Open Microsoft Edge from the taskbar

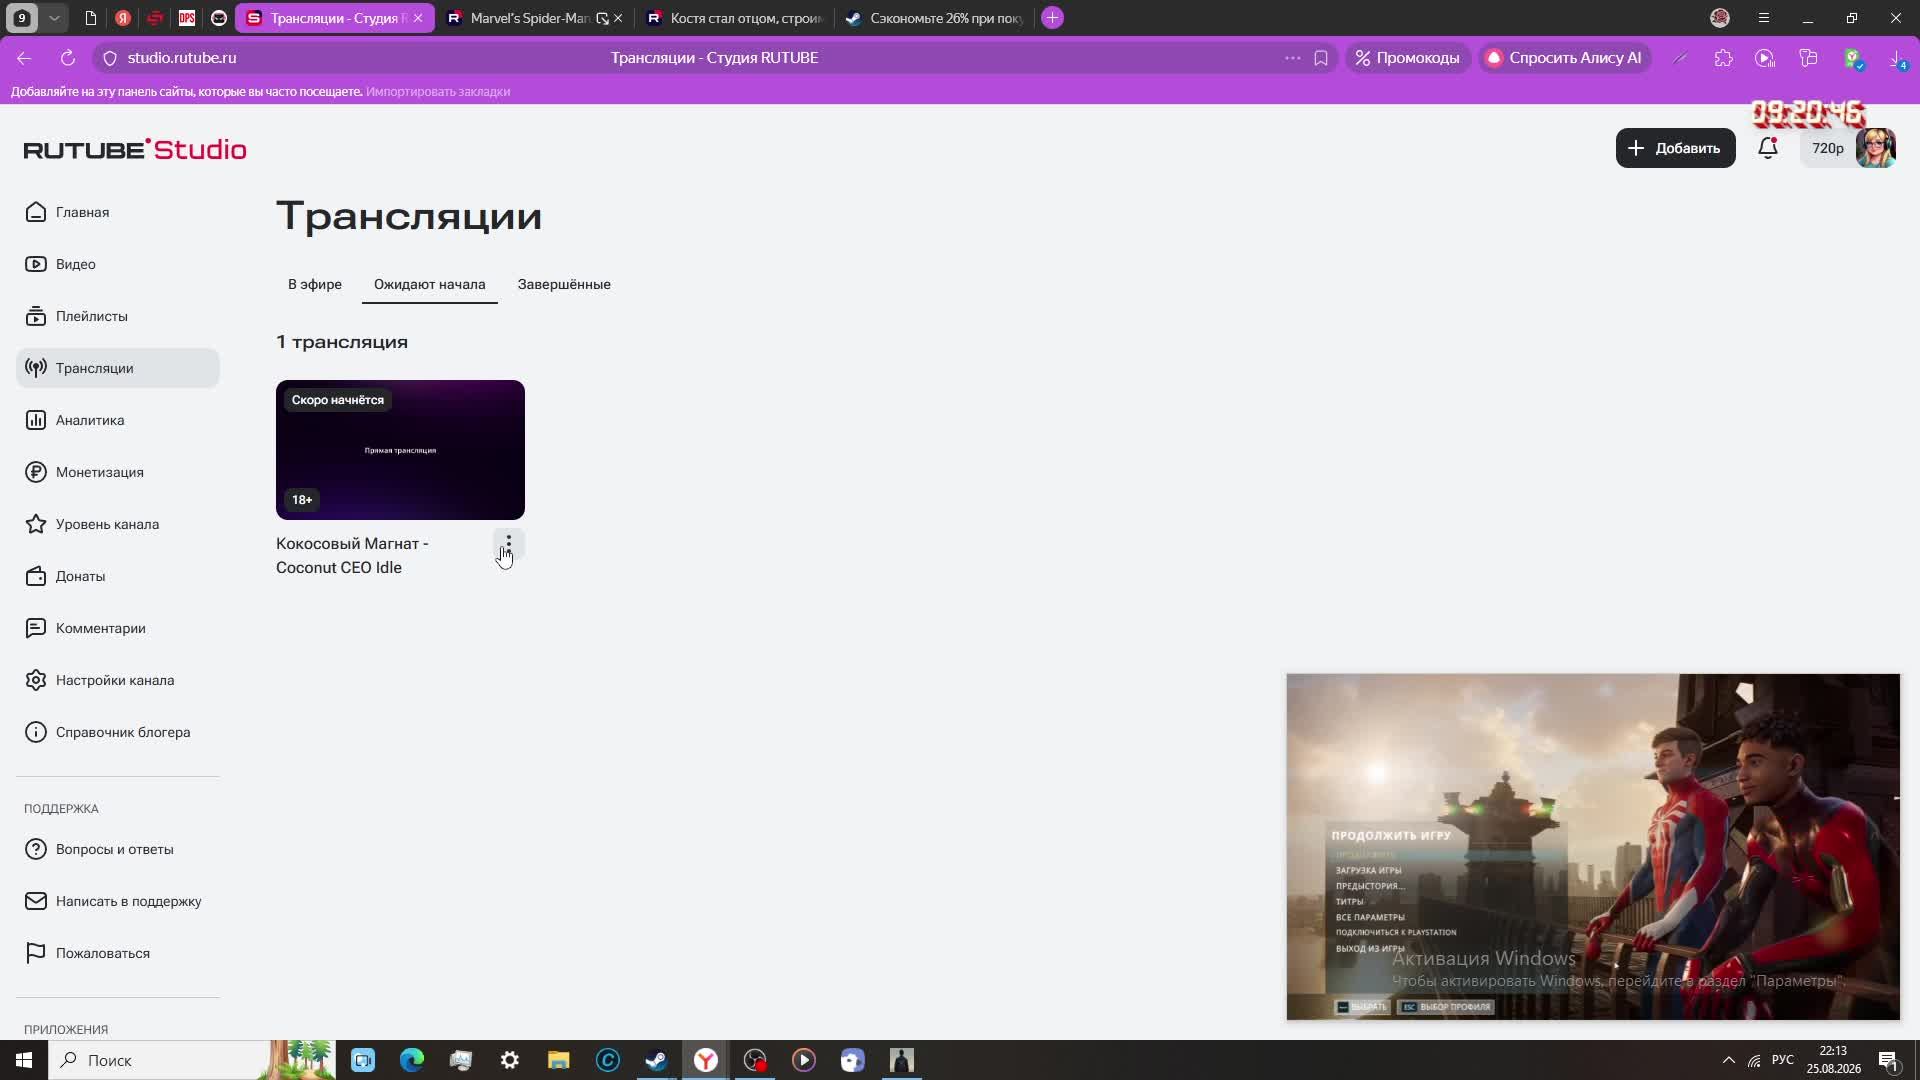pyautogui.click(x=412, y=1060)
